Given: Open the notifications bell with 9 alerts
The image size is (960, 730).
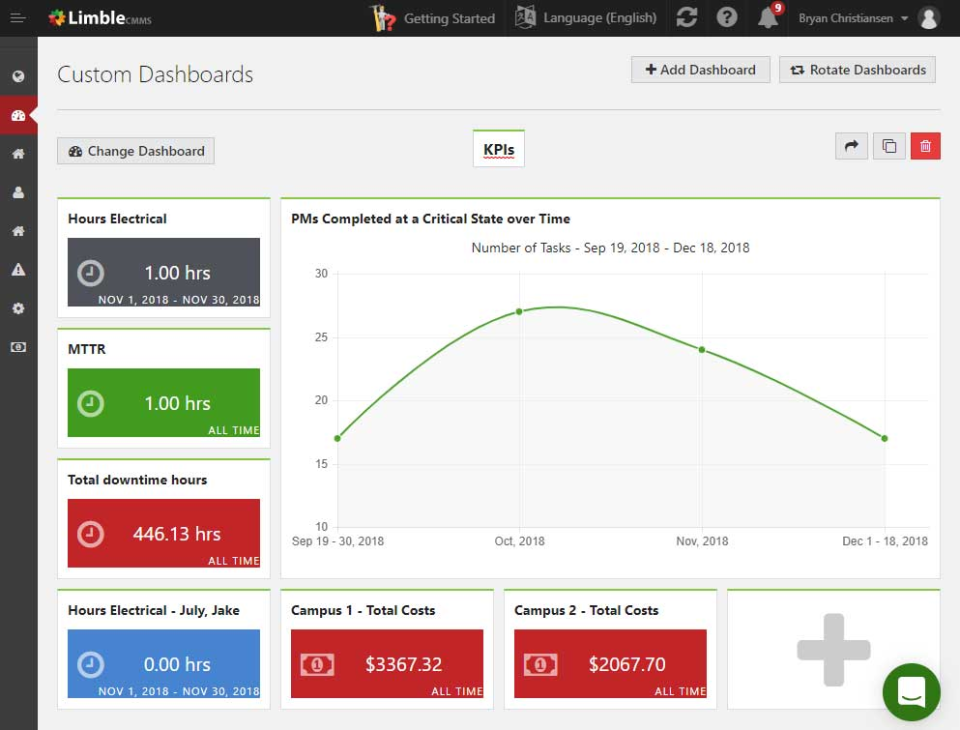Looking at the screenshot, I should [x=767, y=17].
